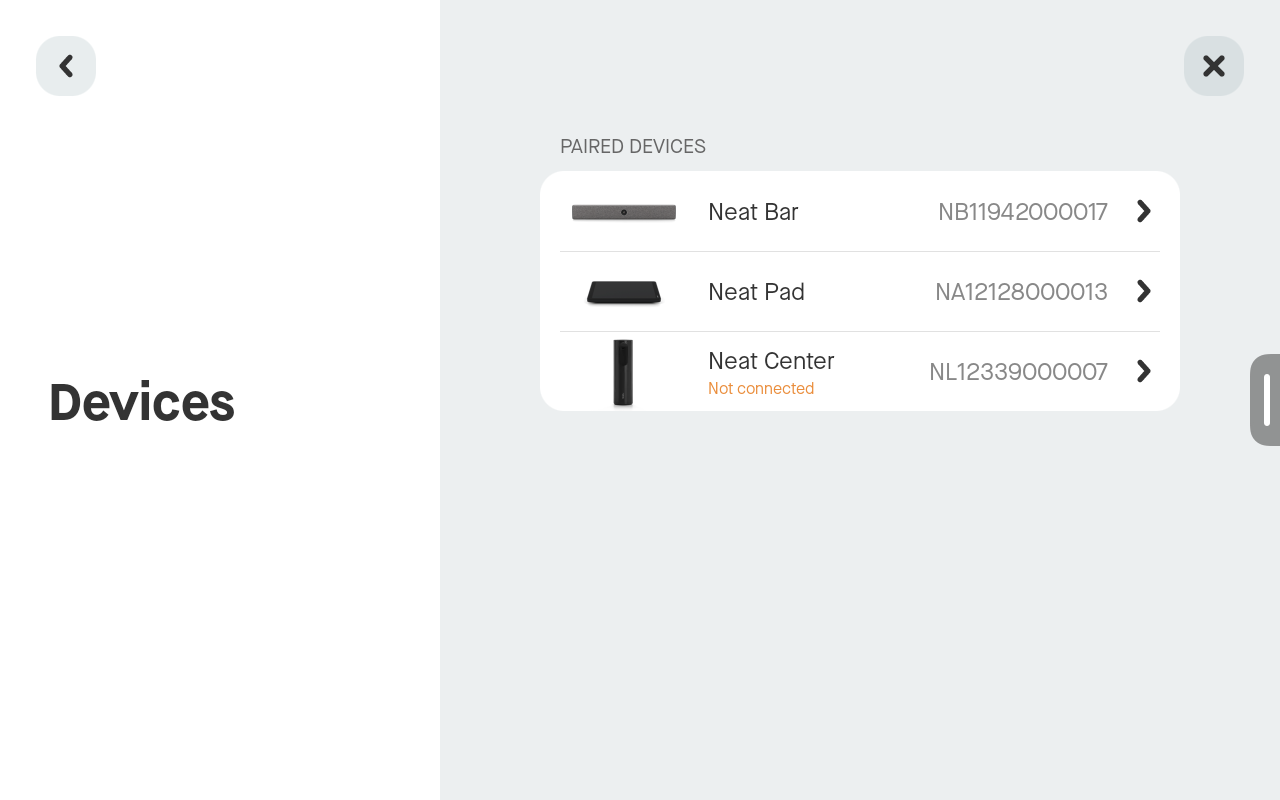The width and height of the screenshot is (1280, 800).
Task: Open the Neat Bar device entry
Action: pos(860,211)
